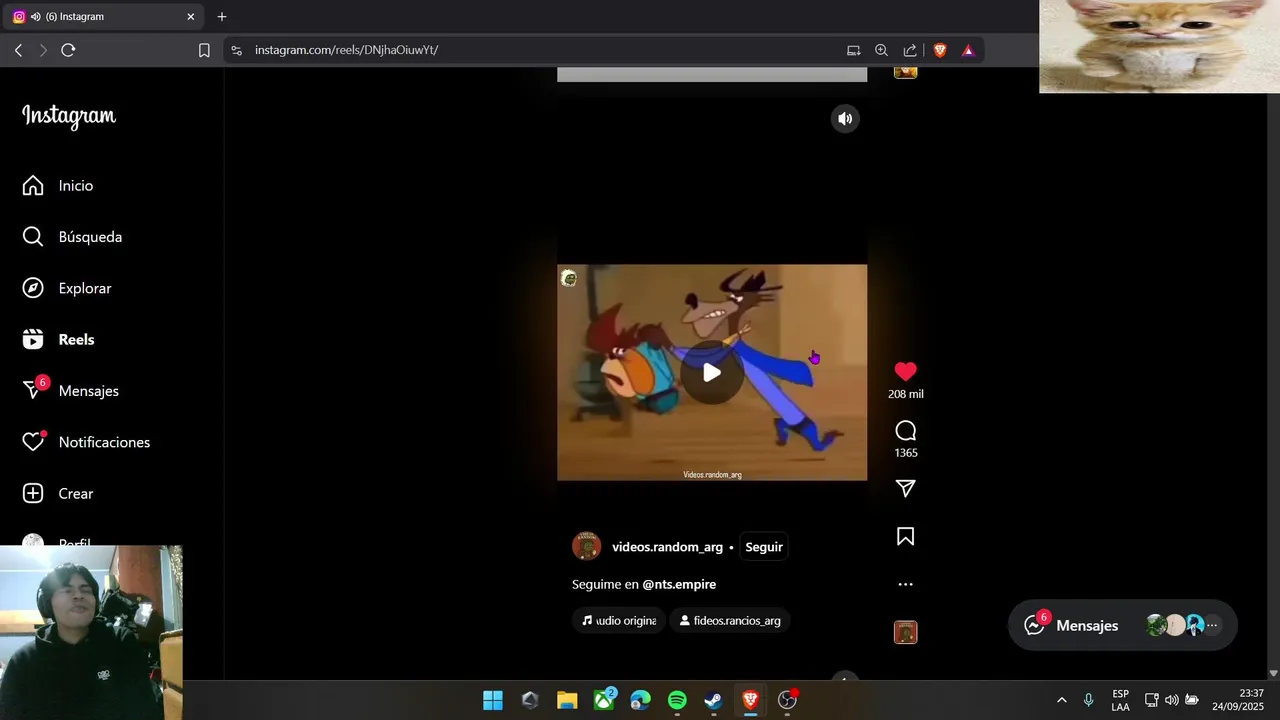Open the comments bubble showing 1365
Image resolution: width=1280 pixels, height=720 pixels.
pyautogui.click(x=905, y=431)
